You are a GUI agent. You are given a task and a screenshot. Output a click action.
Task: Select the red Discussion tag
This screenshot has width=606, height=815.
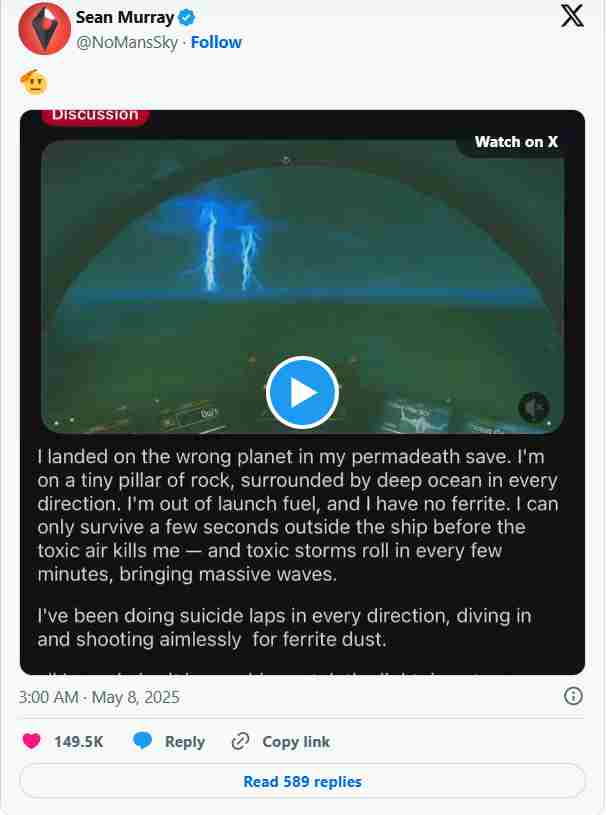coord(95,116)
